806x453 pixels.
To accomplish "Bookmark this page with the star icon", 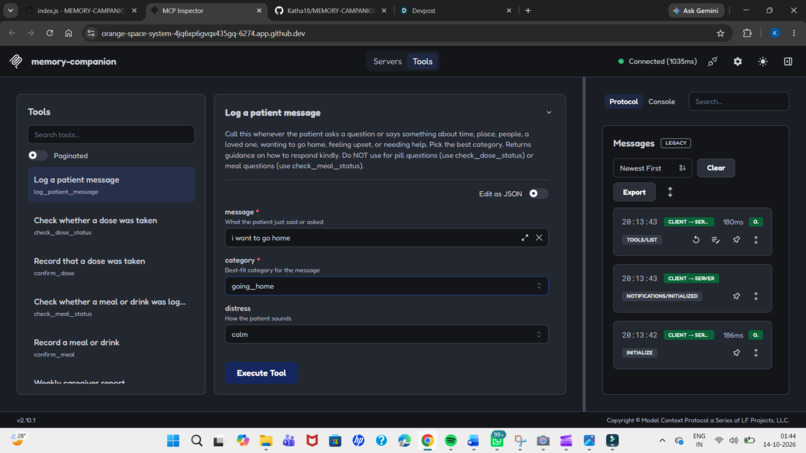I will [720, 33].
